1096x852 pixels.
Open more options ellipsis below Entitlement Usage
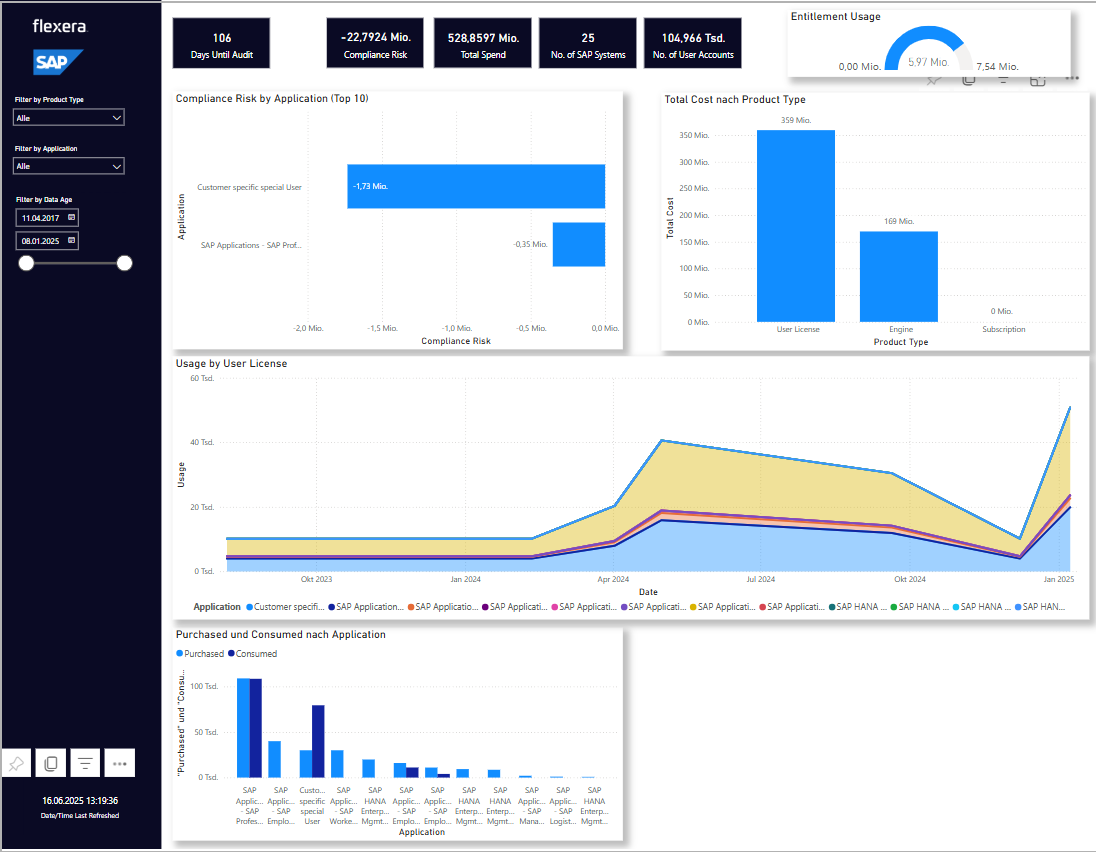(x=1072, y=78)
